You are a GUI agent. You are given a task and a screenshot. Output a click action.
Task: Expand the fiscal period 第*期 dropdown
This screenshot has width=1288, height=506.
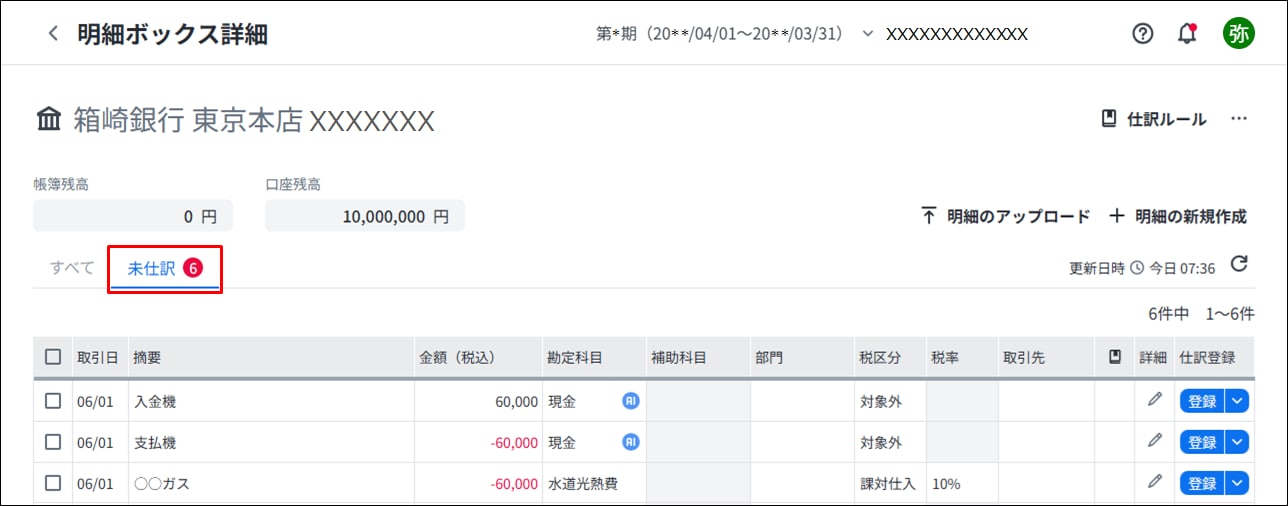[867, 33]
